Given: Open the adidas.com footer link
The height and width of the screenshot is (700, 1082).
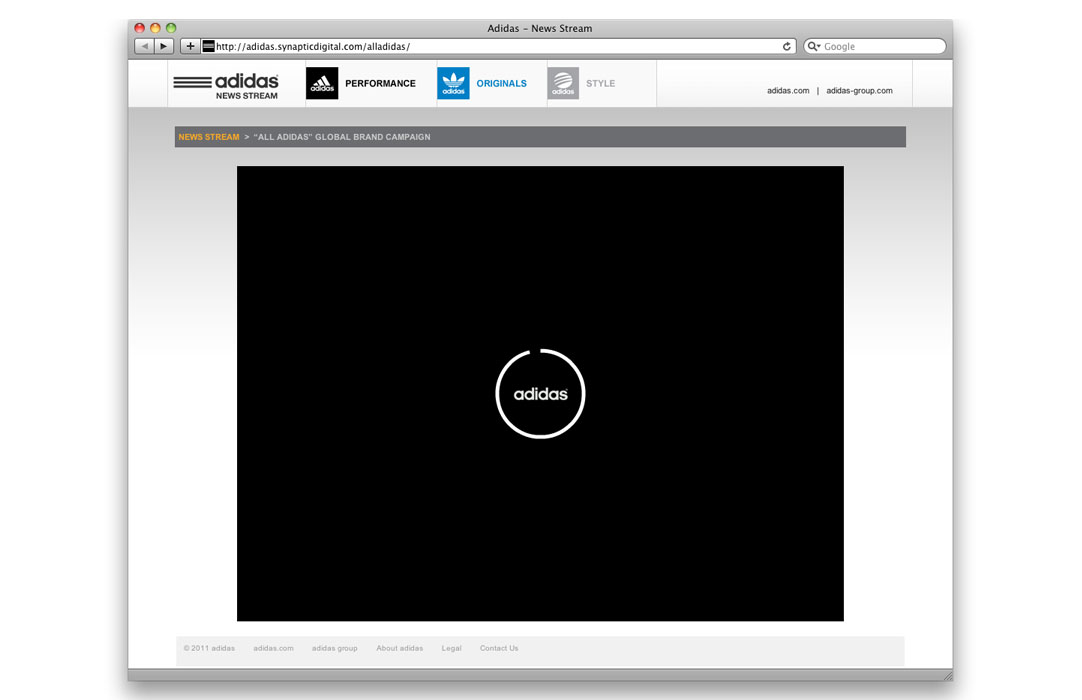Looking at the screenshot, I should point(273,648).
